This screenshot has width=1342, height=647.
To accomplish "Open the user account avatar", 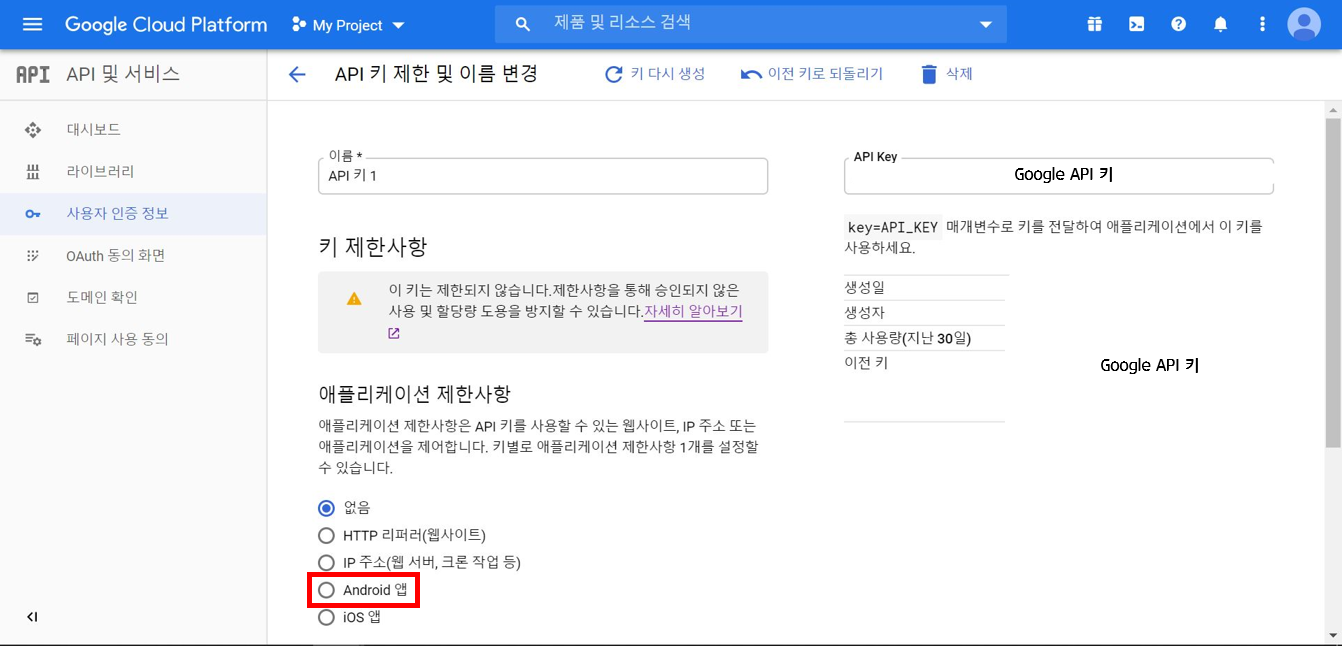I will click(x=1304, y=24).
